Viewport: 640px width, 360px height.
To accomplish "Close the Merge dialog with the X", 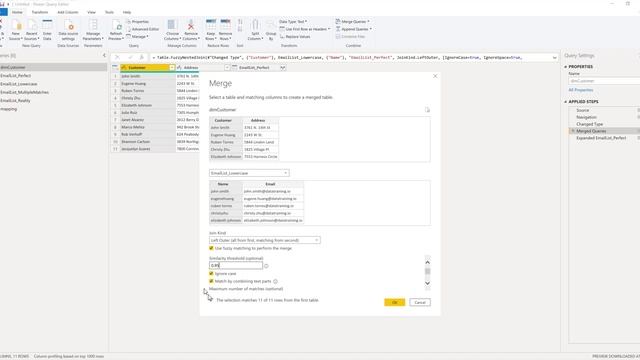I will pyautogui.click(x=435, y=76).
